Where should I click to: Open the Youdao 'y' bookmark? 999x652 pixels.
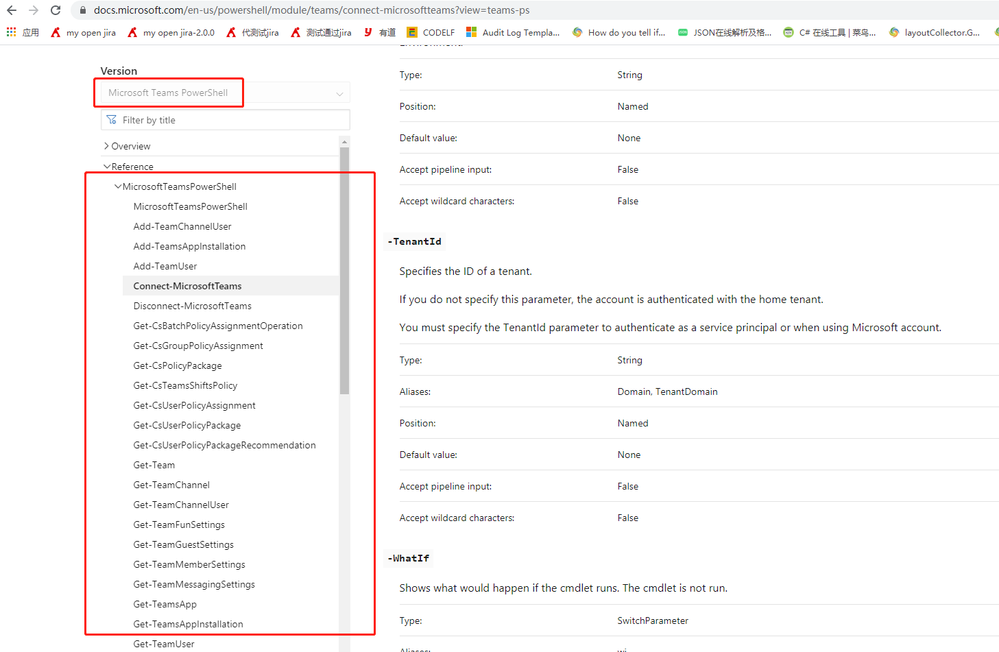pos(380,33)
